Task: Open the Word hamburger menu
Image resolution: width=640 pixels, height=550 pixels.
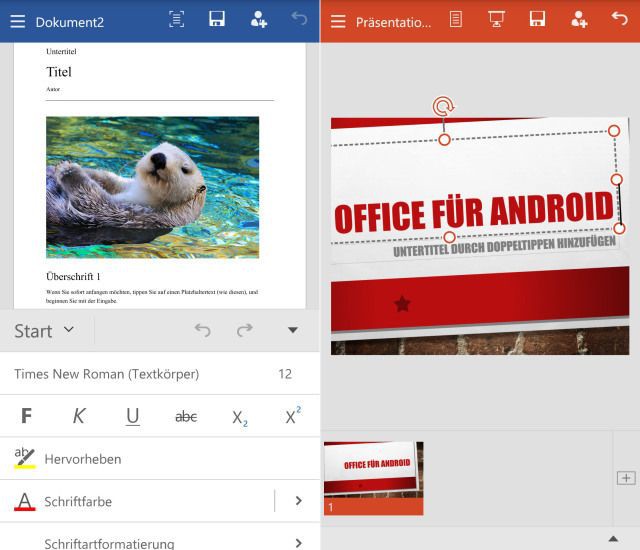Action: click(18, 21)
